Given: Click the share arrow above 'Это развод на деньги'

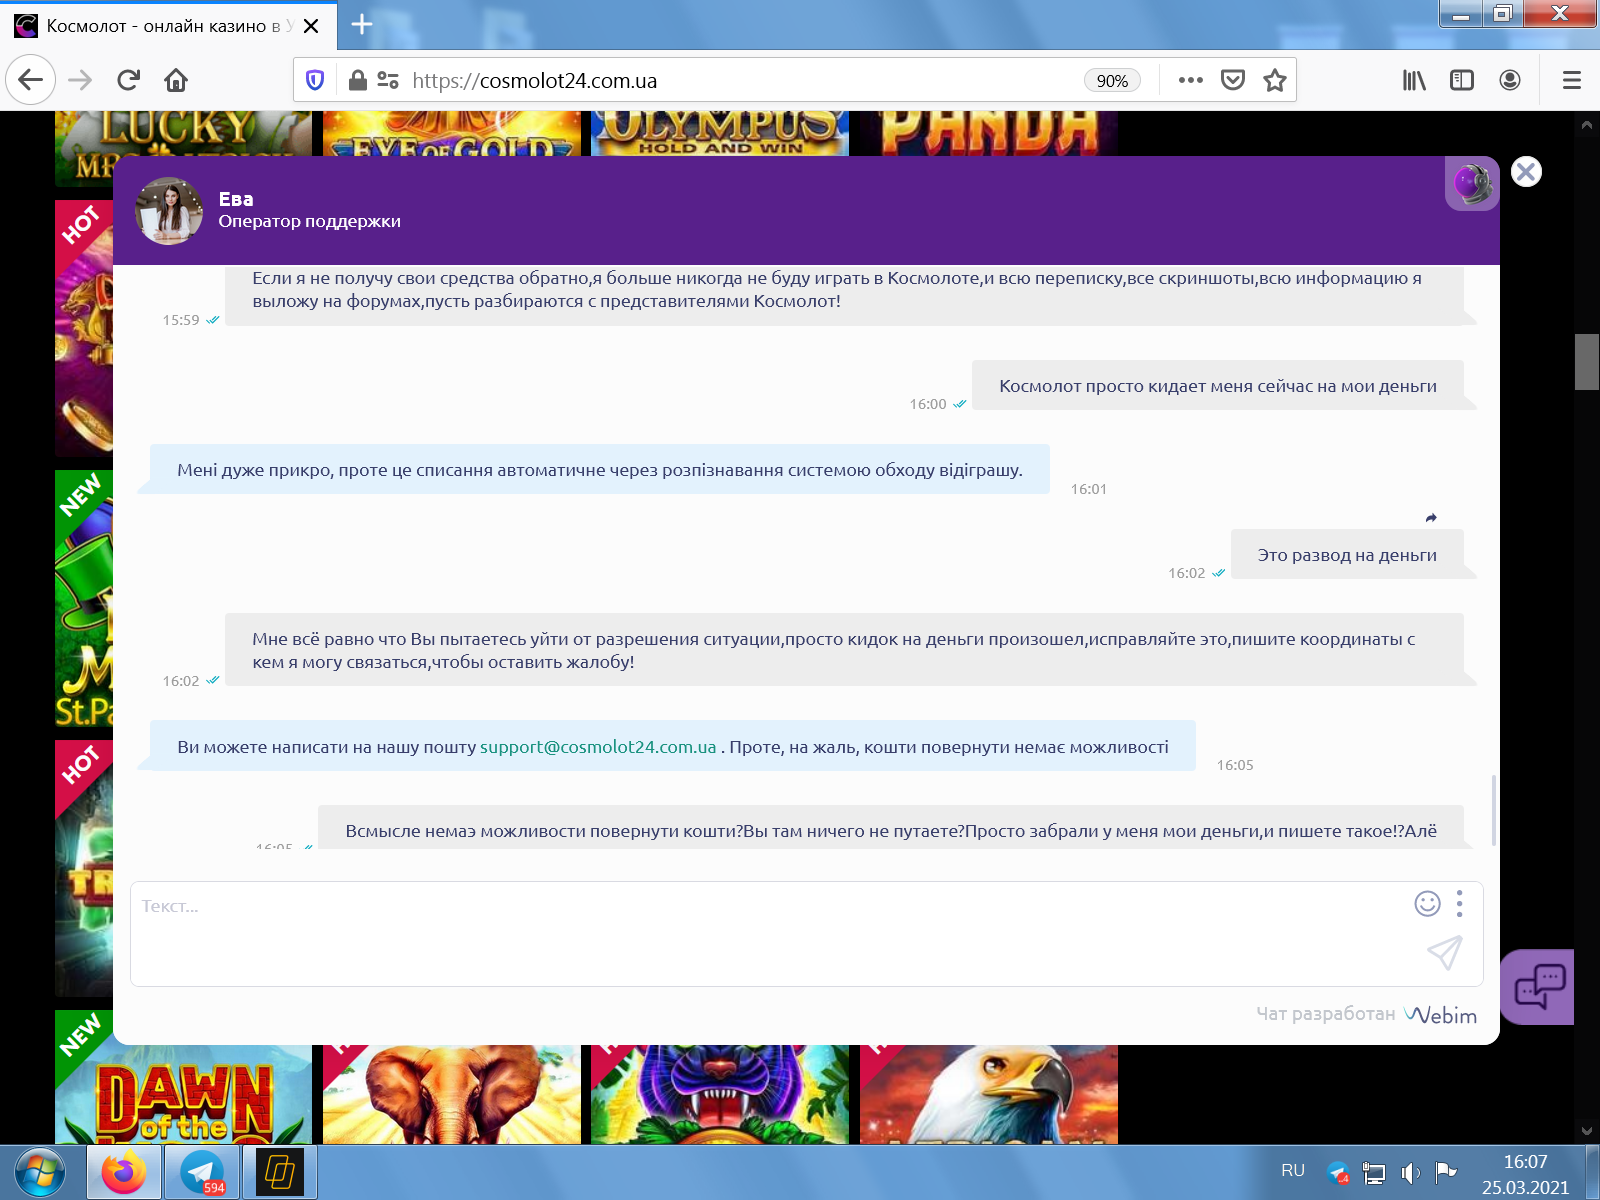Looking at the screenshot, I should click(1431, 518).
